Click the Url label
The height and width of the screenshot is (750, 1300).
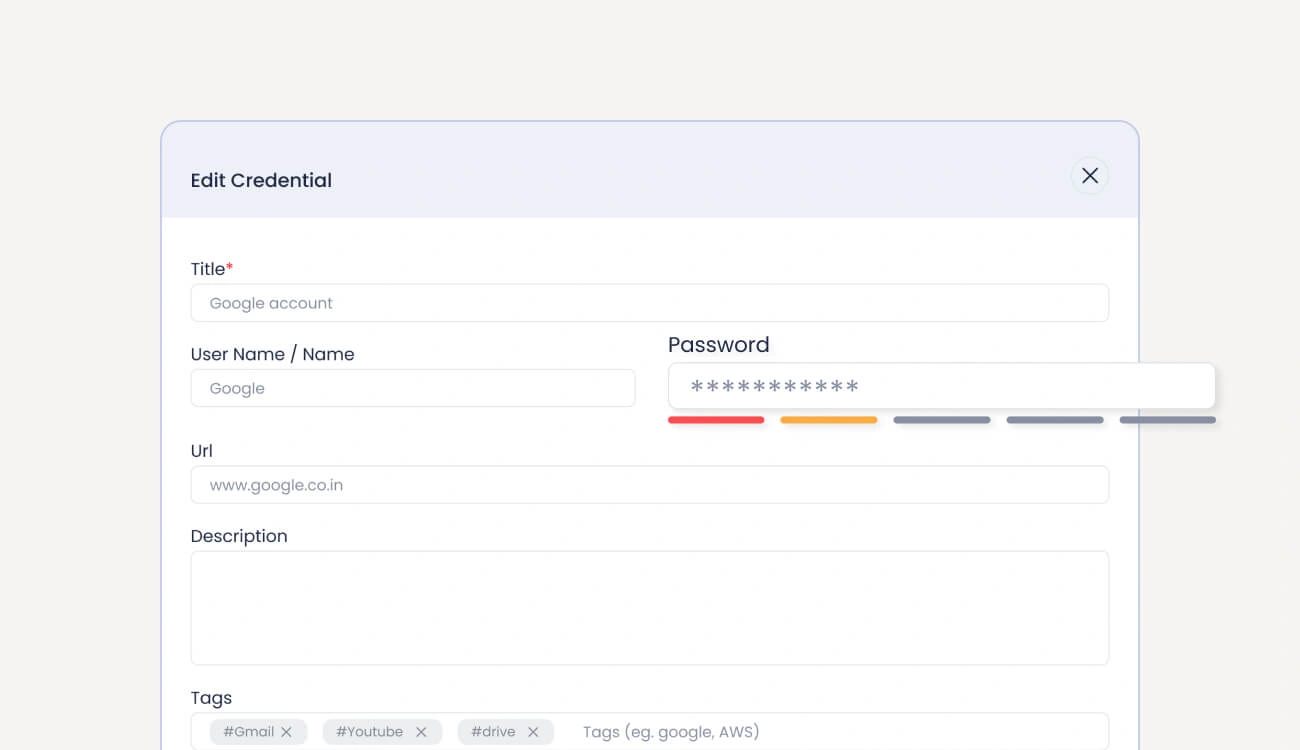[202, 451]
